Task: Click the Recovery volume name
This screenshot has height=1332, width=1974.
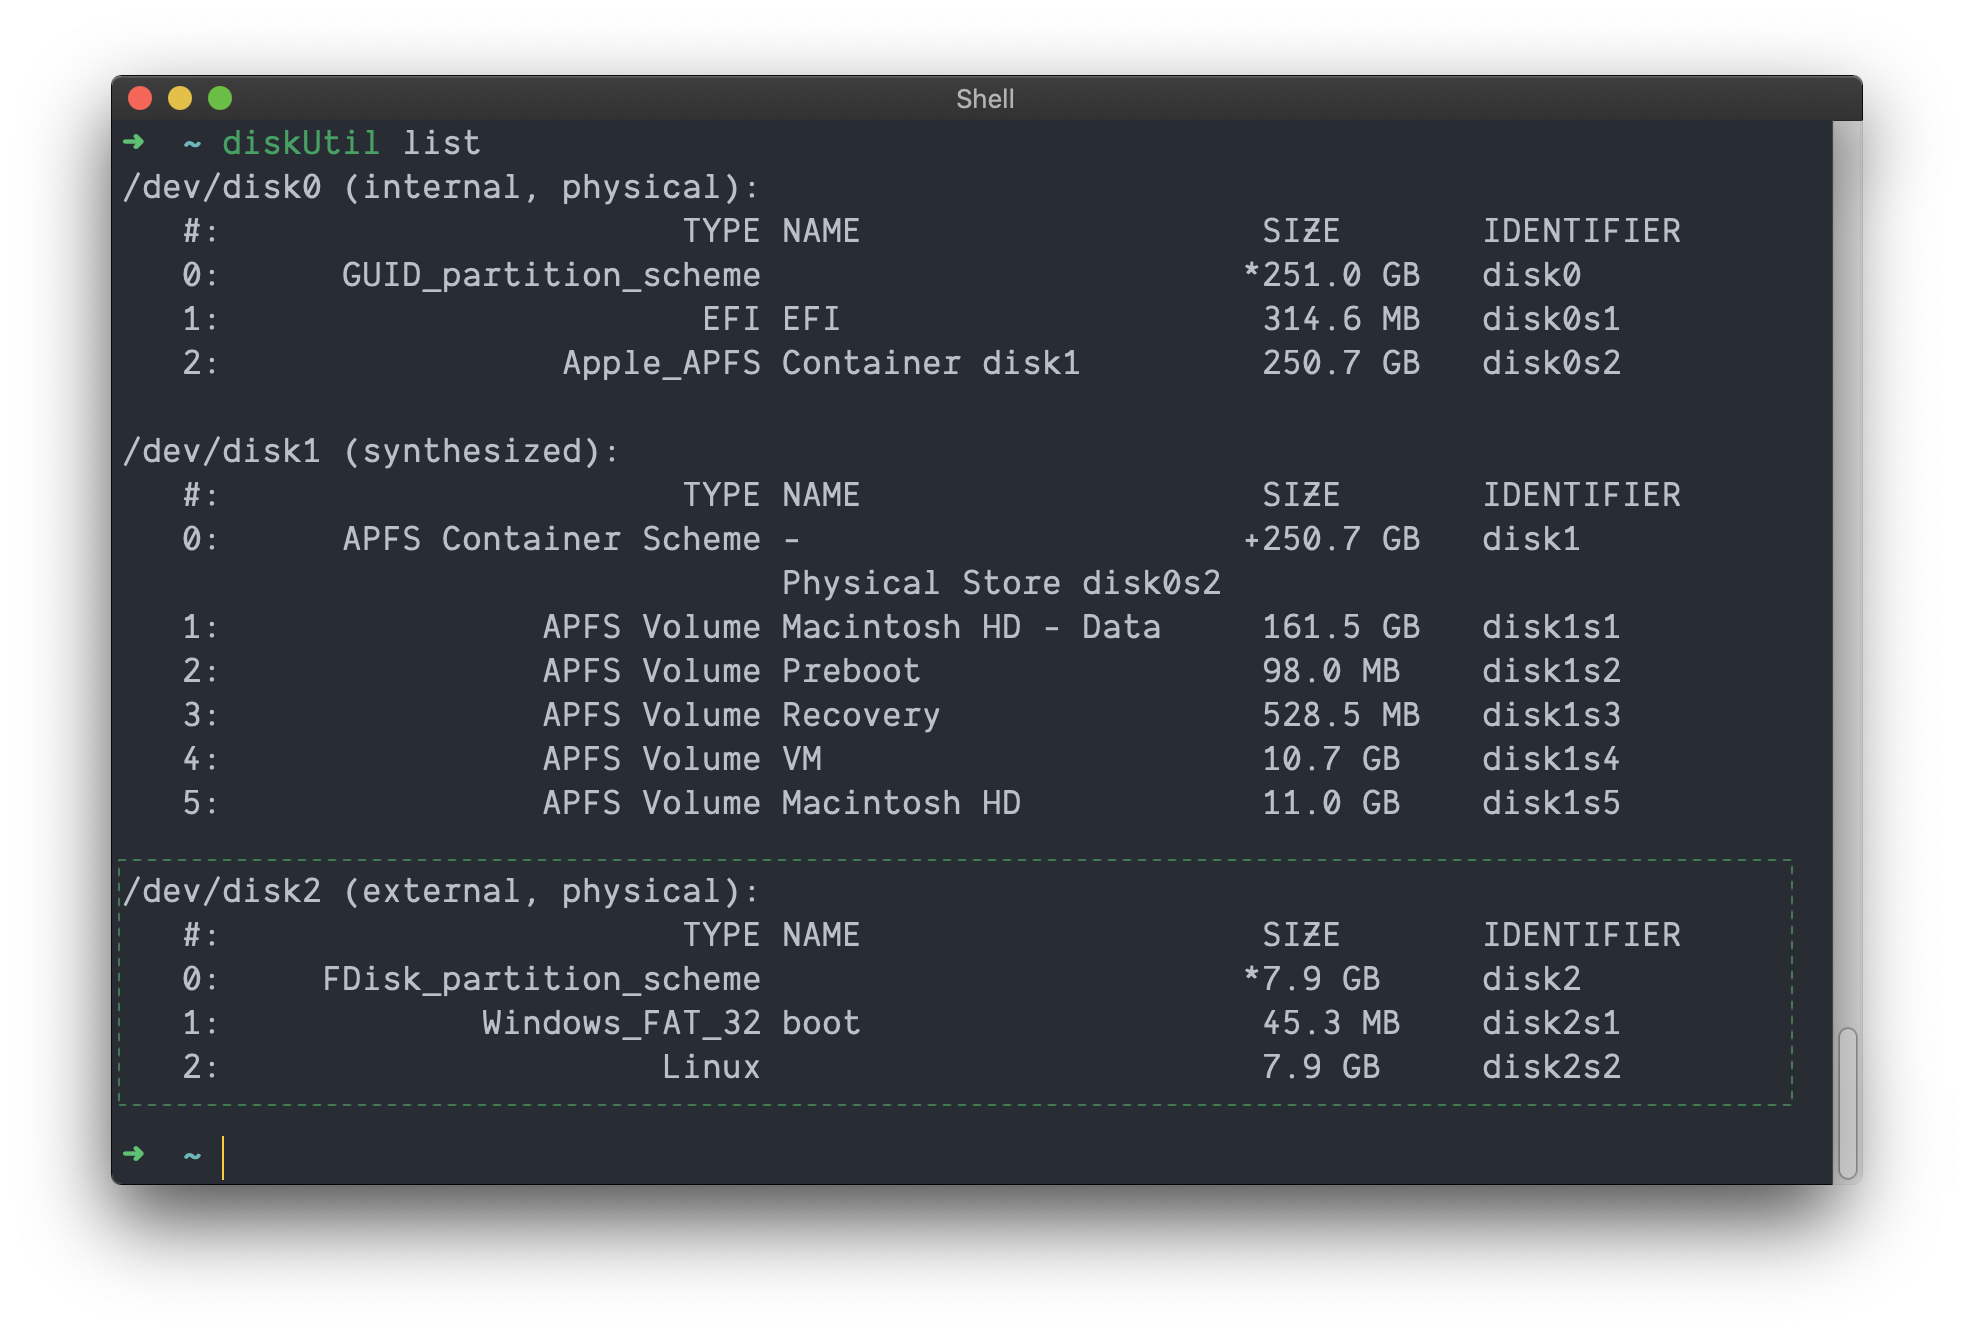Action: [860, 715]
